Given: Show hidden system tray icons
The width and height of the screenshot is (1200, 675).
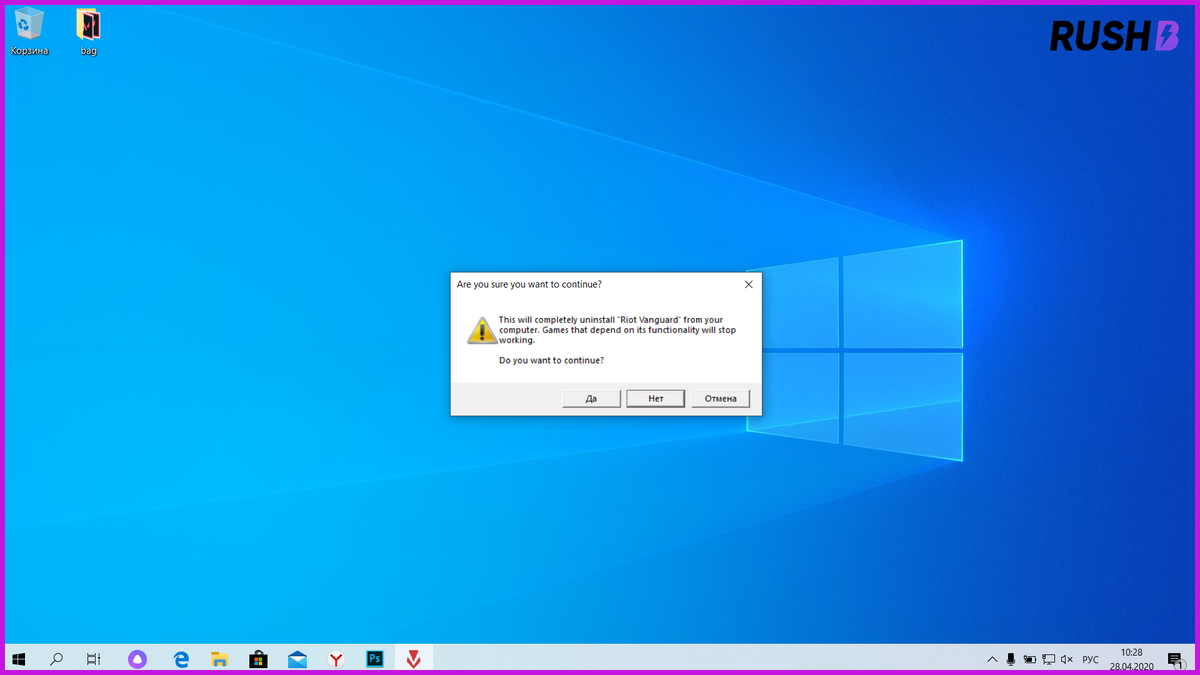Looking at the screenshot, I should [992, 659].
